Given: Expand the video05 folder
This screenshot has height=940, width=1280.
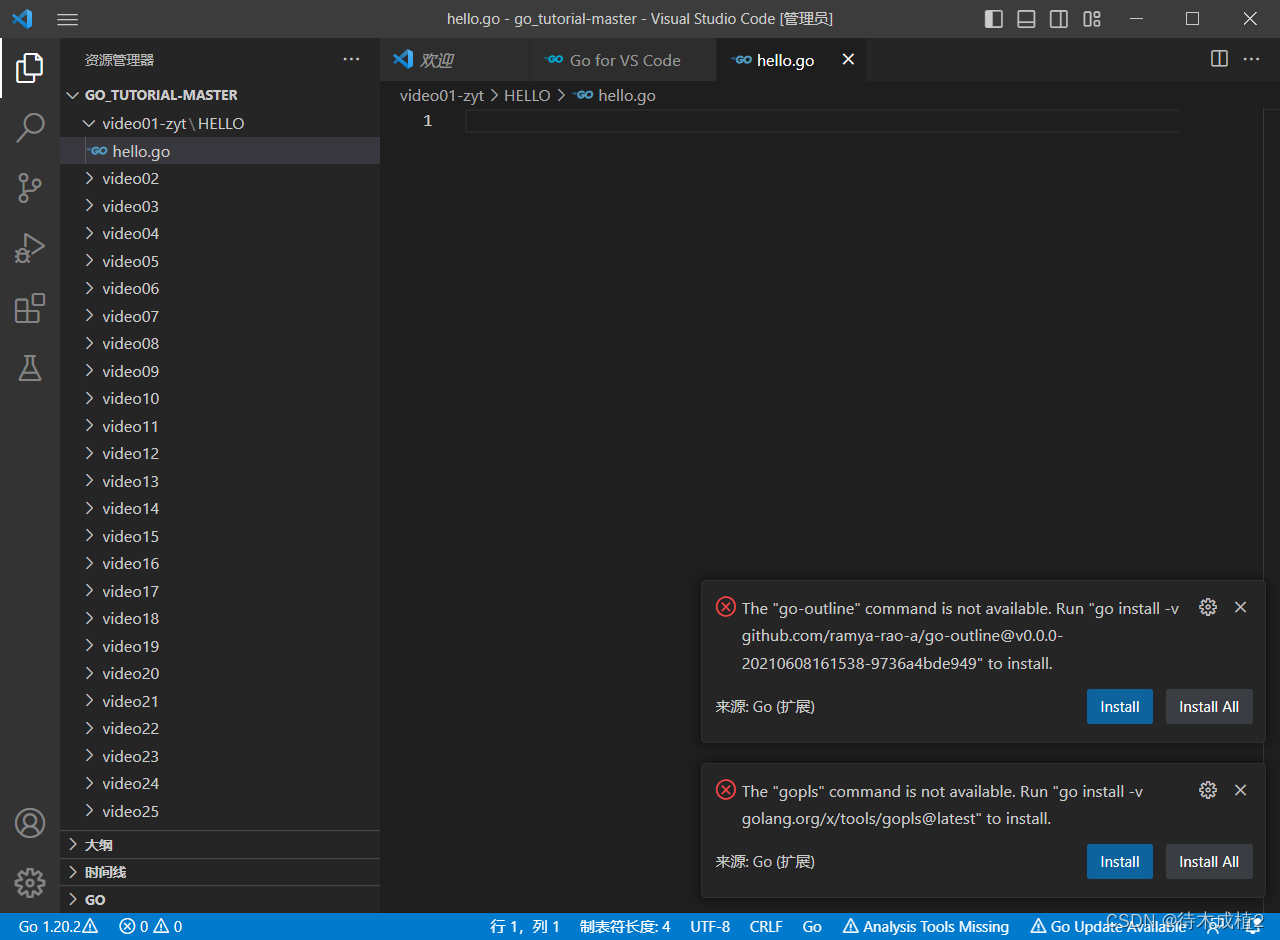Looking at the screenshot, I should pyautogui.click(x=220, y=261).
